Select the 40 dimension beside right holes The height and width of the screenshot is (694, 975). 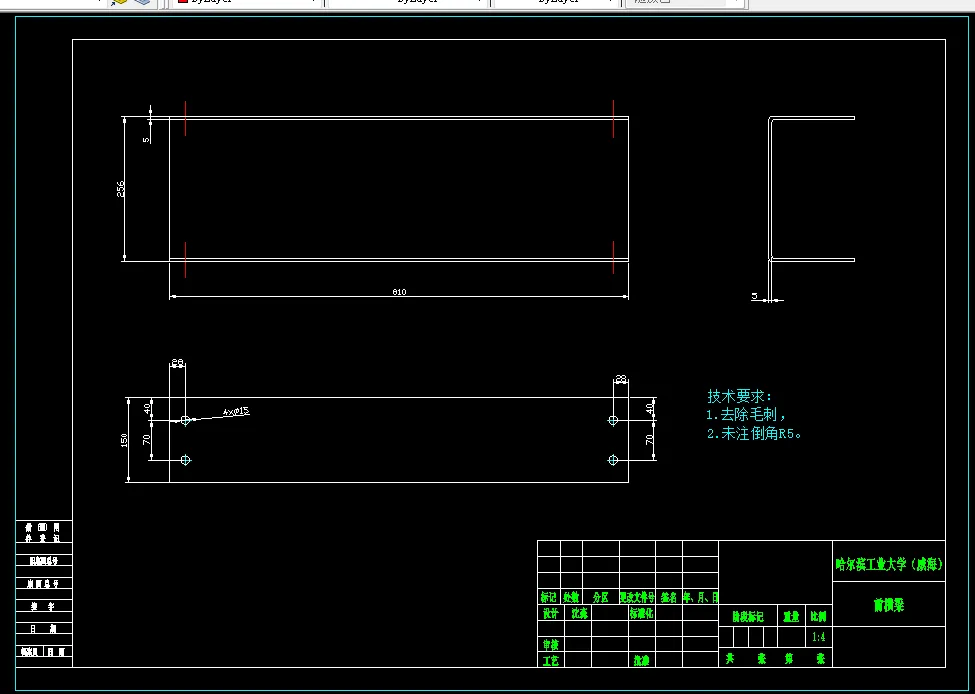(x=650, y=409)
